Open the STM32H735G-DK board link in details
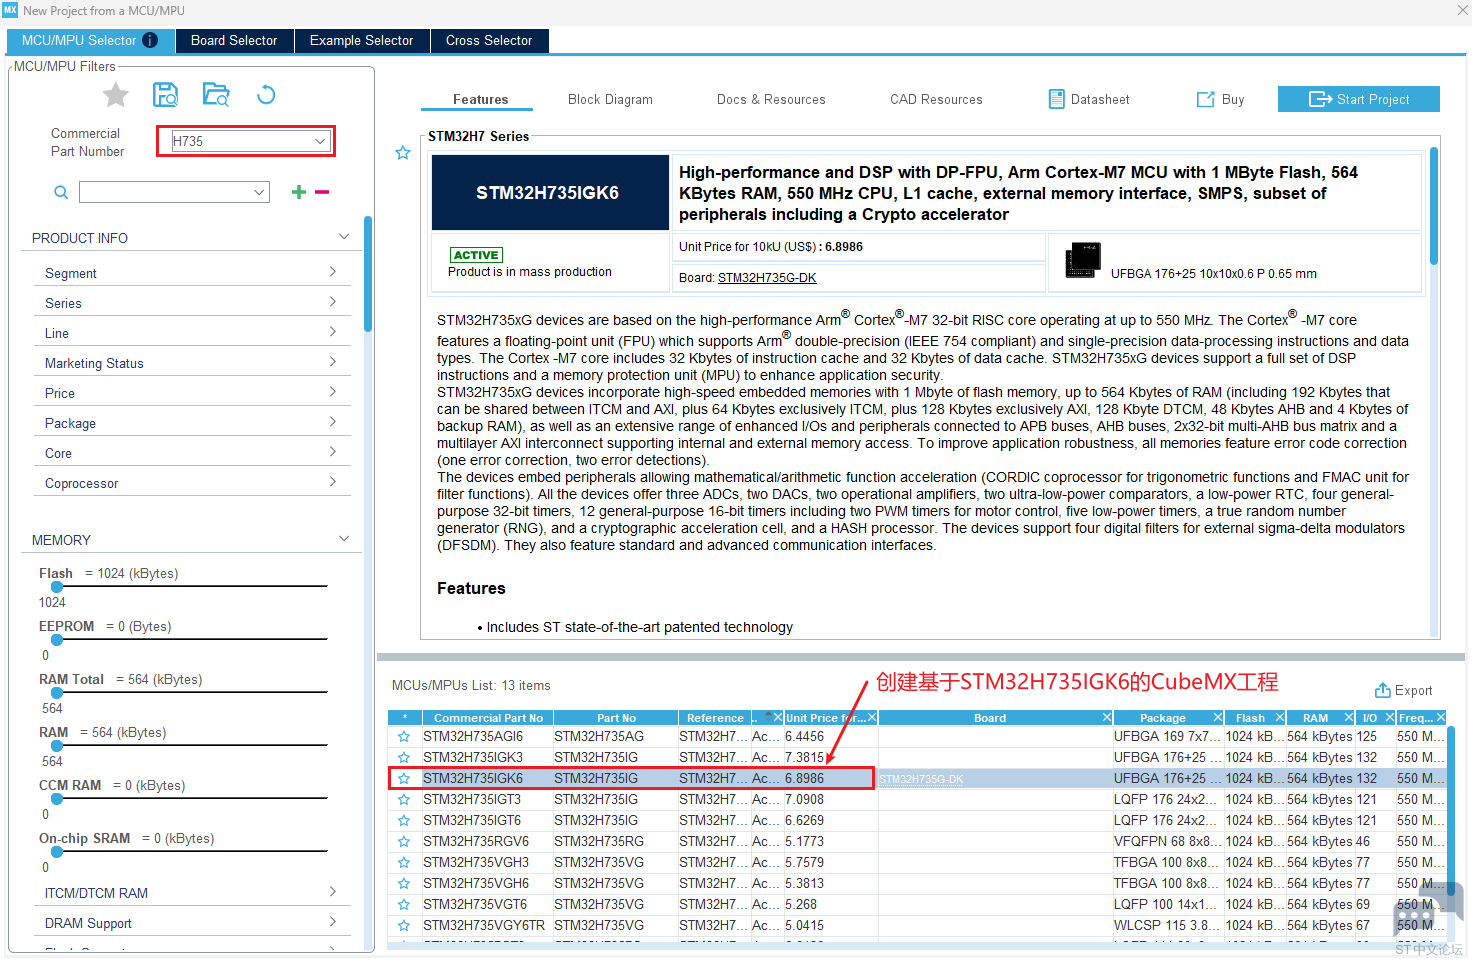 (x=767, y=278)
